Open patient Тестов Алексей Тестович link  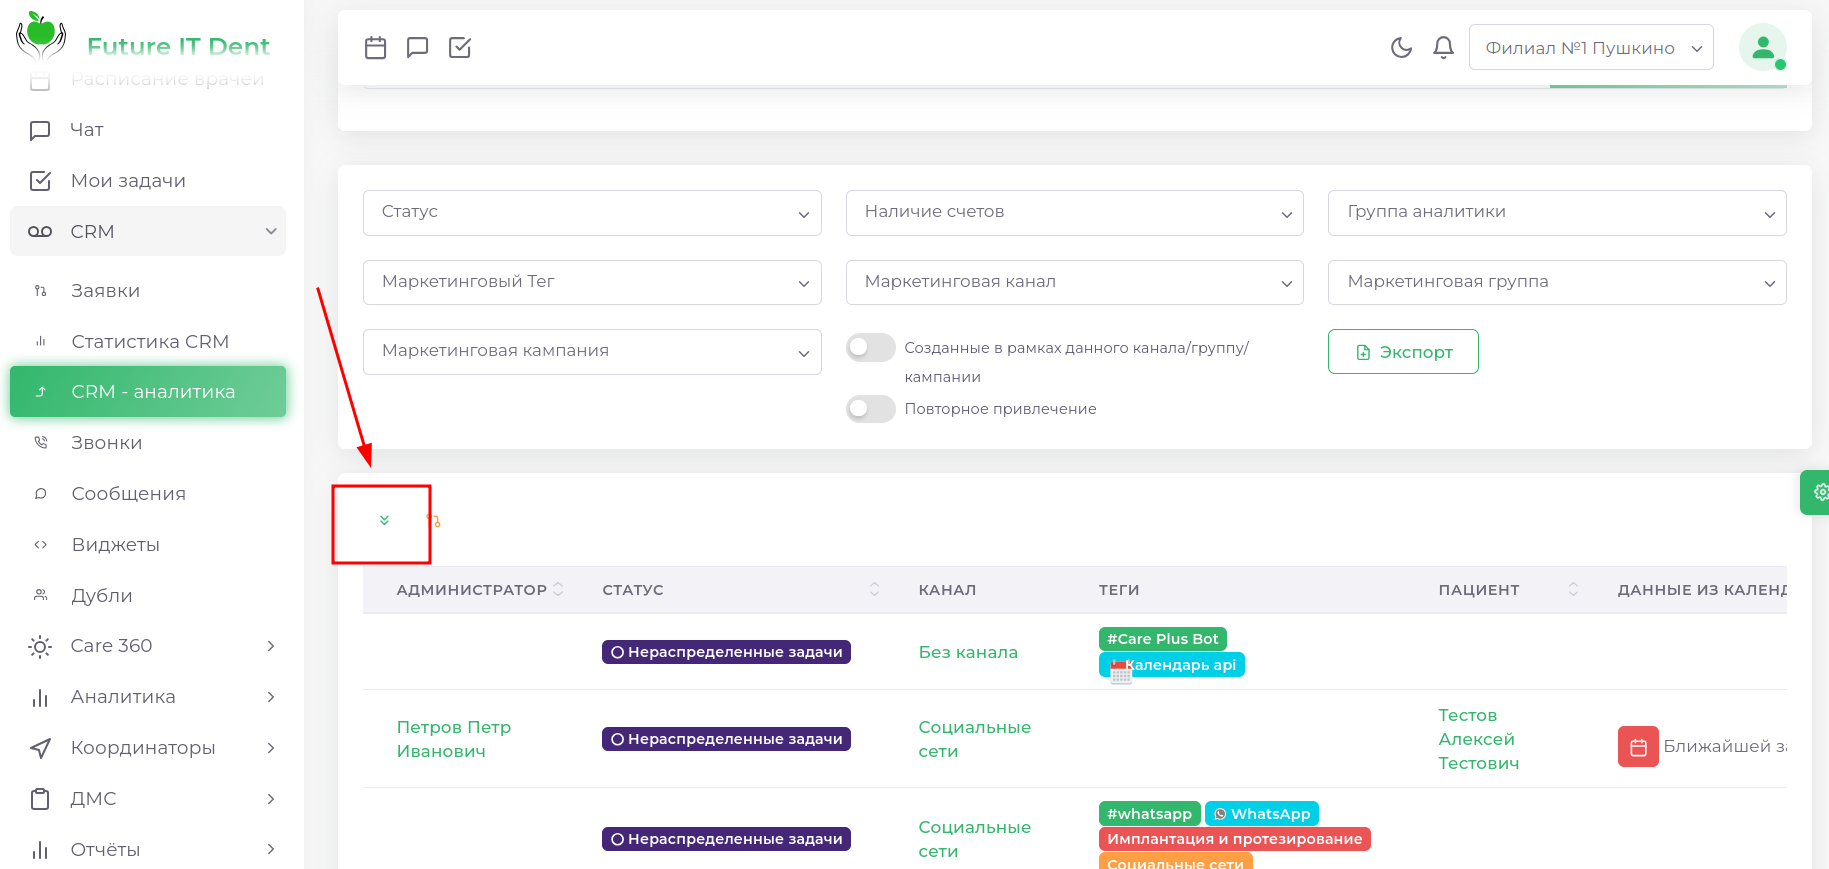pos(1478,739)
